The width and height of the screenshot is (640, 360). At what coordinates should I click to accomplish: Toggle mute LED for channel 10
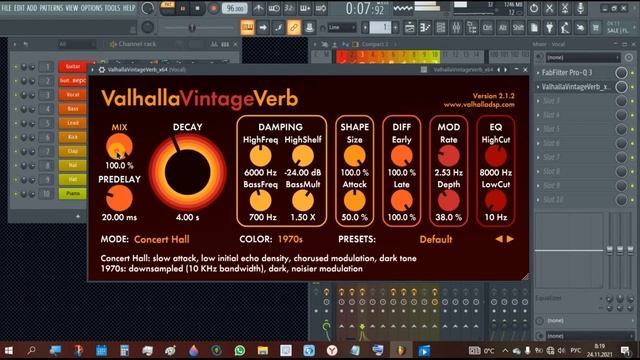(x=16, y=193)
